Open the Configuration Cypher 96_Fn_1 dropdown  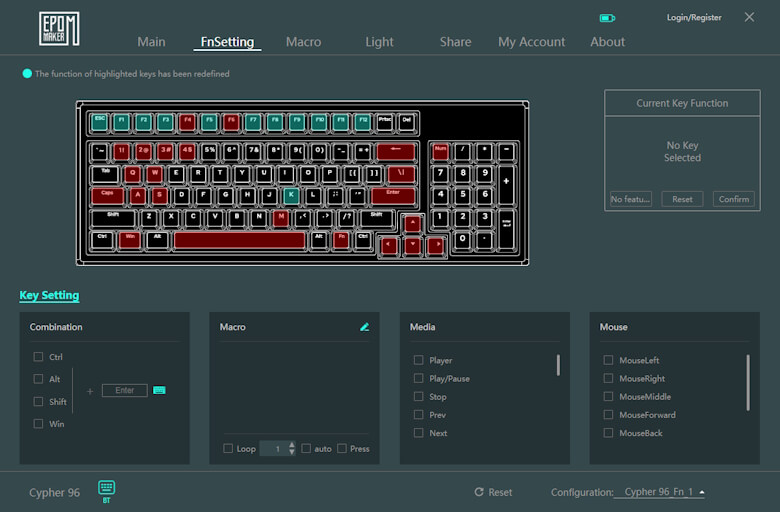660,492
